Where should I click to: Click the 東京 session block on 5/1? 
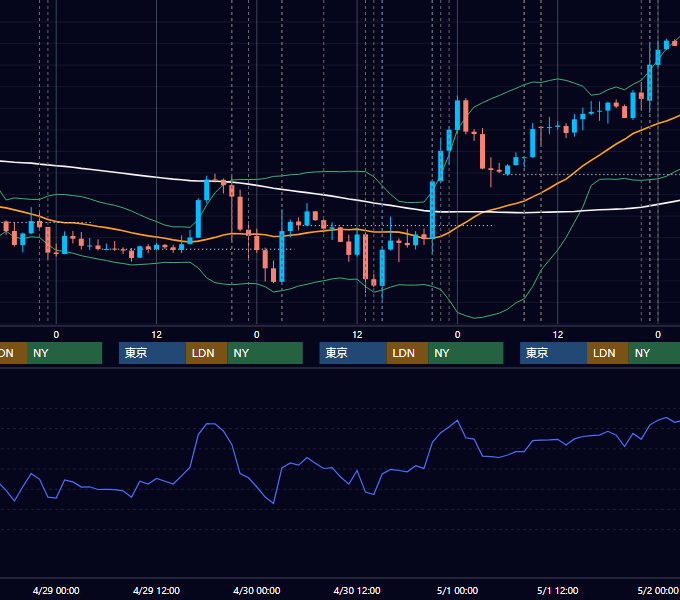point(553,353)
